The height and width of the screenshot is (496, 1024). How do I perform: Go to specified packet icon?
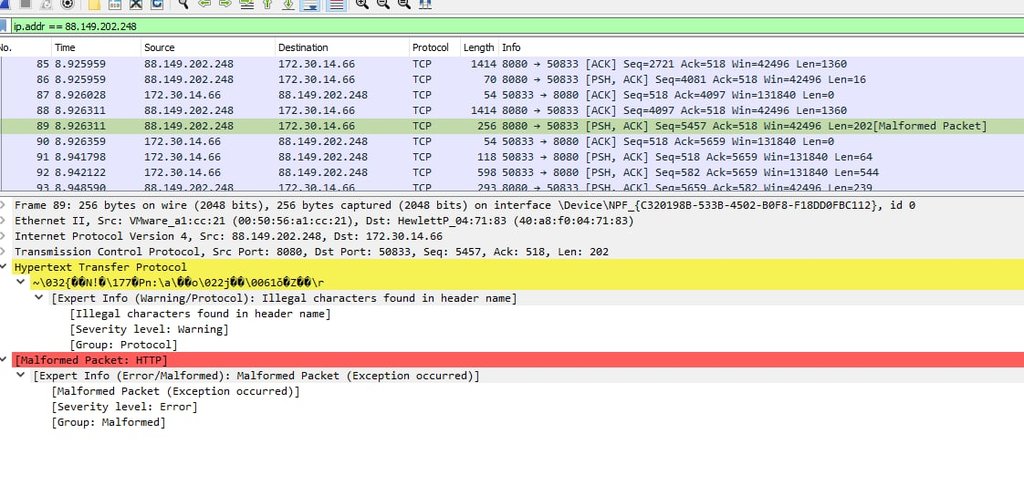246,3
